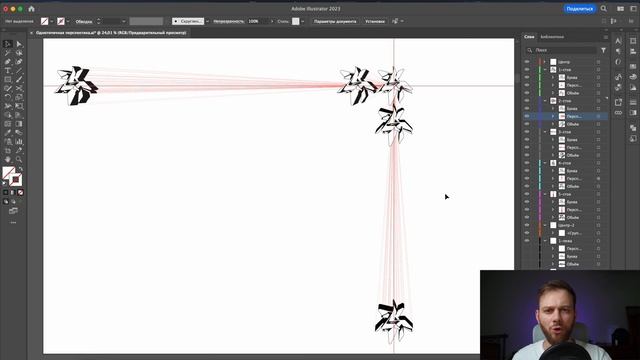The image size is (640, 360).
Task: Open the fill color dropdown in control bar
Action: pos(52,21)
